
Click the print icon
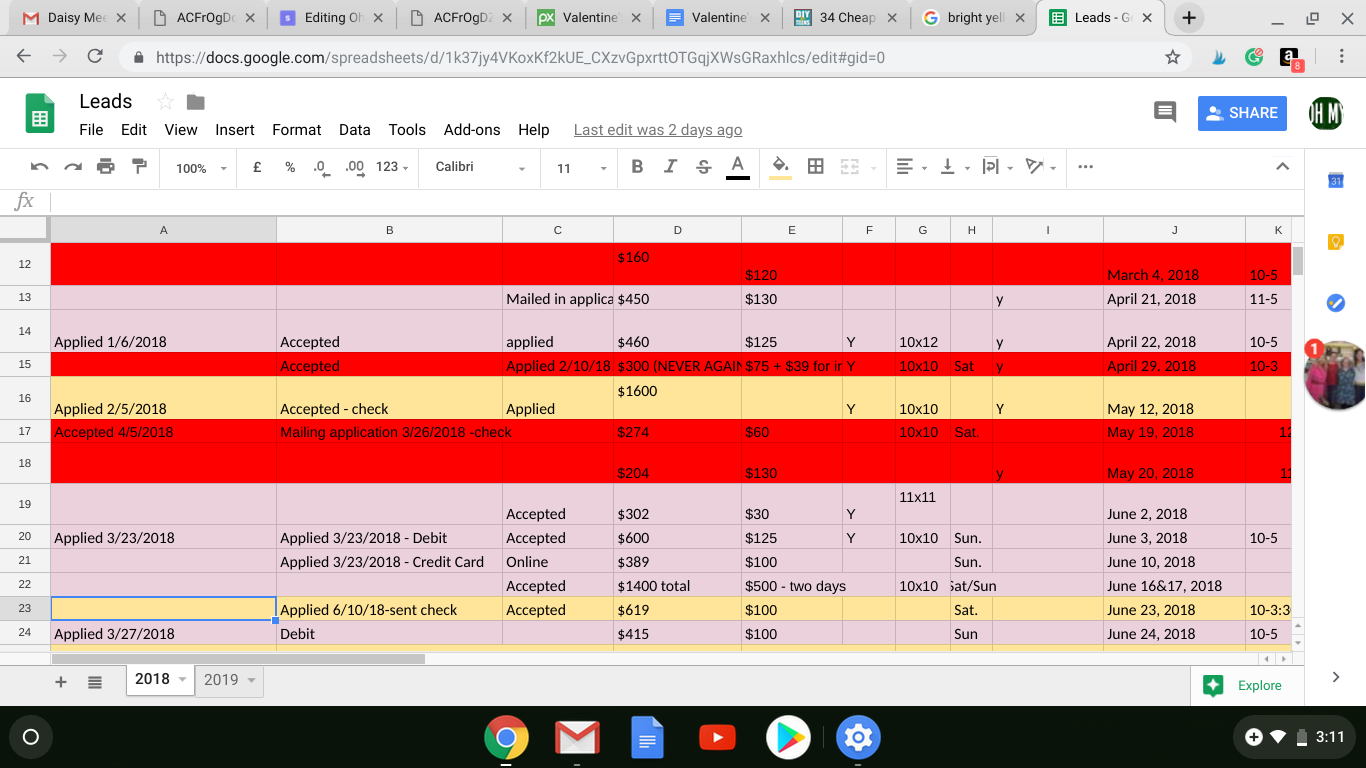pyautogui.click(x=106, y=167)
